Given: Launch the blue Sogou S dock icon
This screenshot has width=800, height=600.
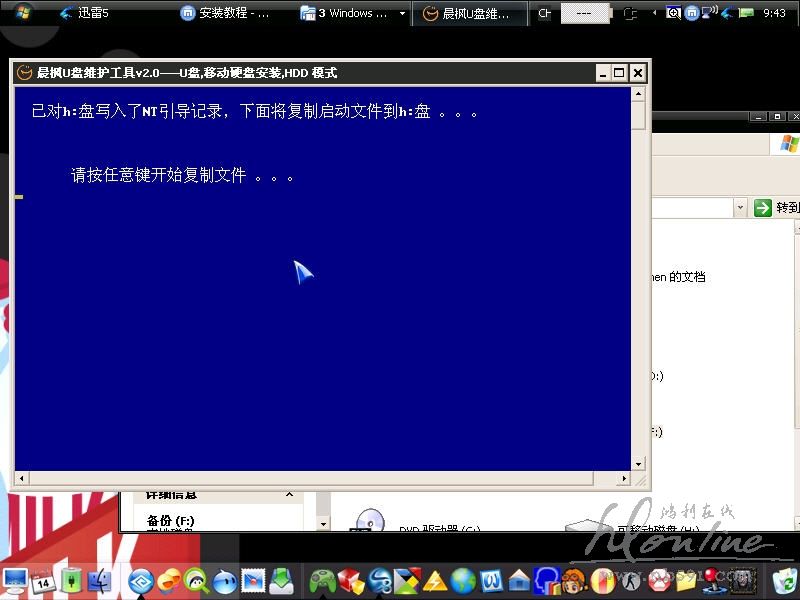Looking at the screenshot, I should click(x=380, y=582).
